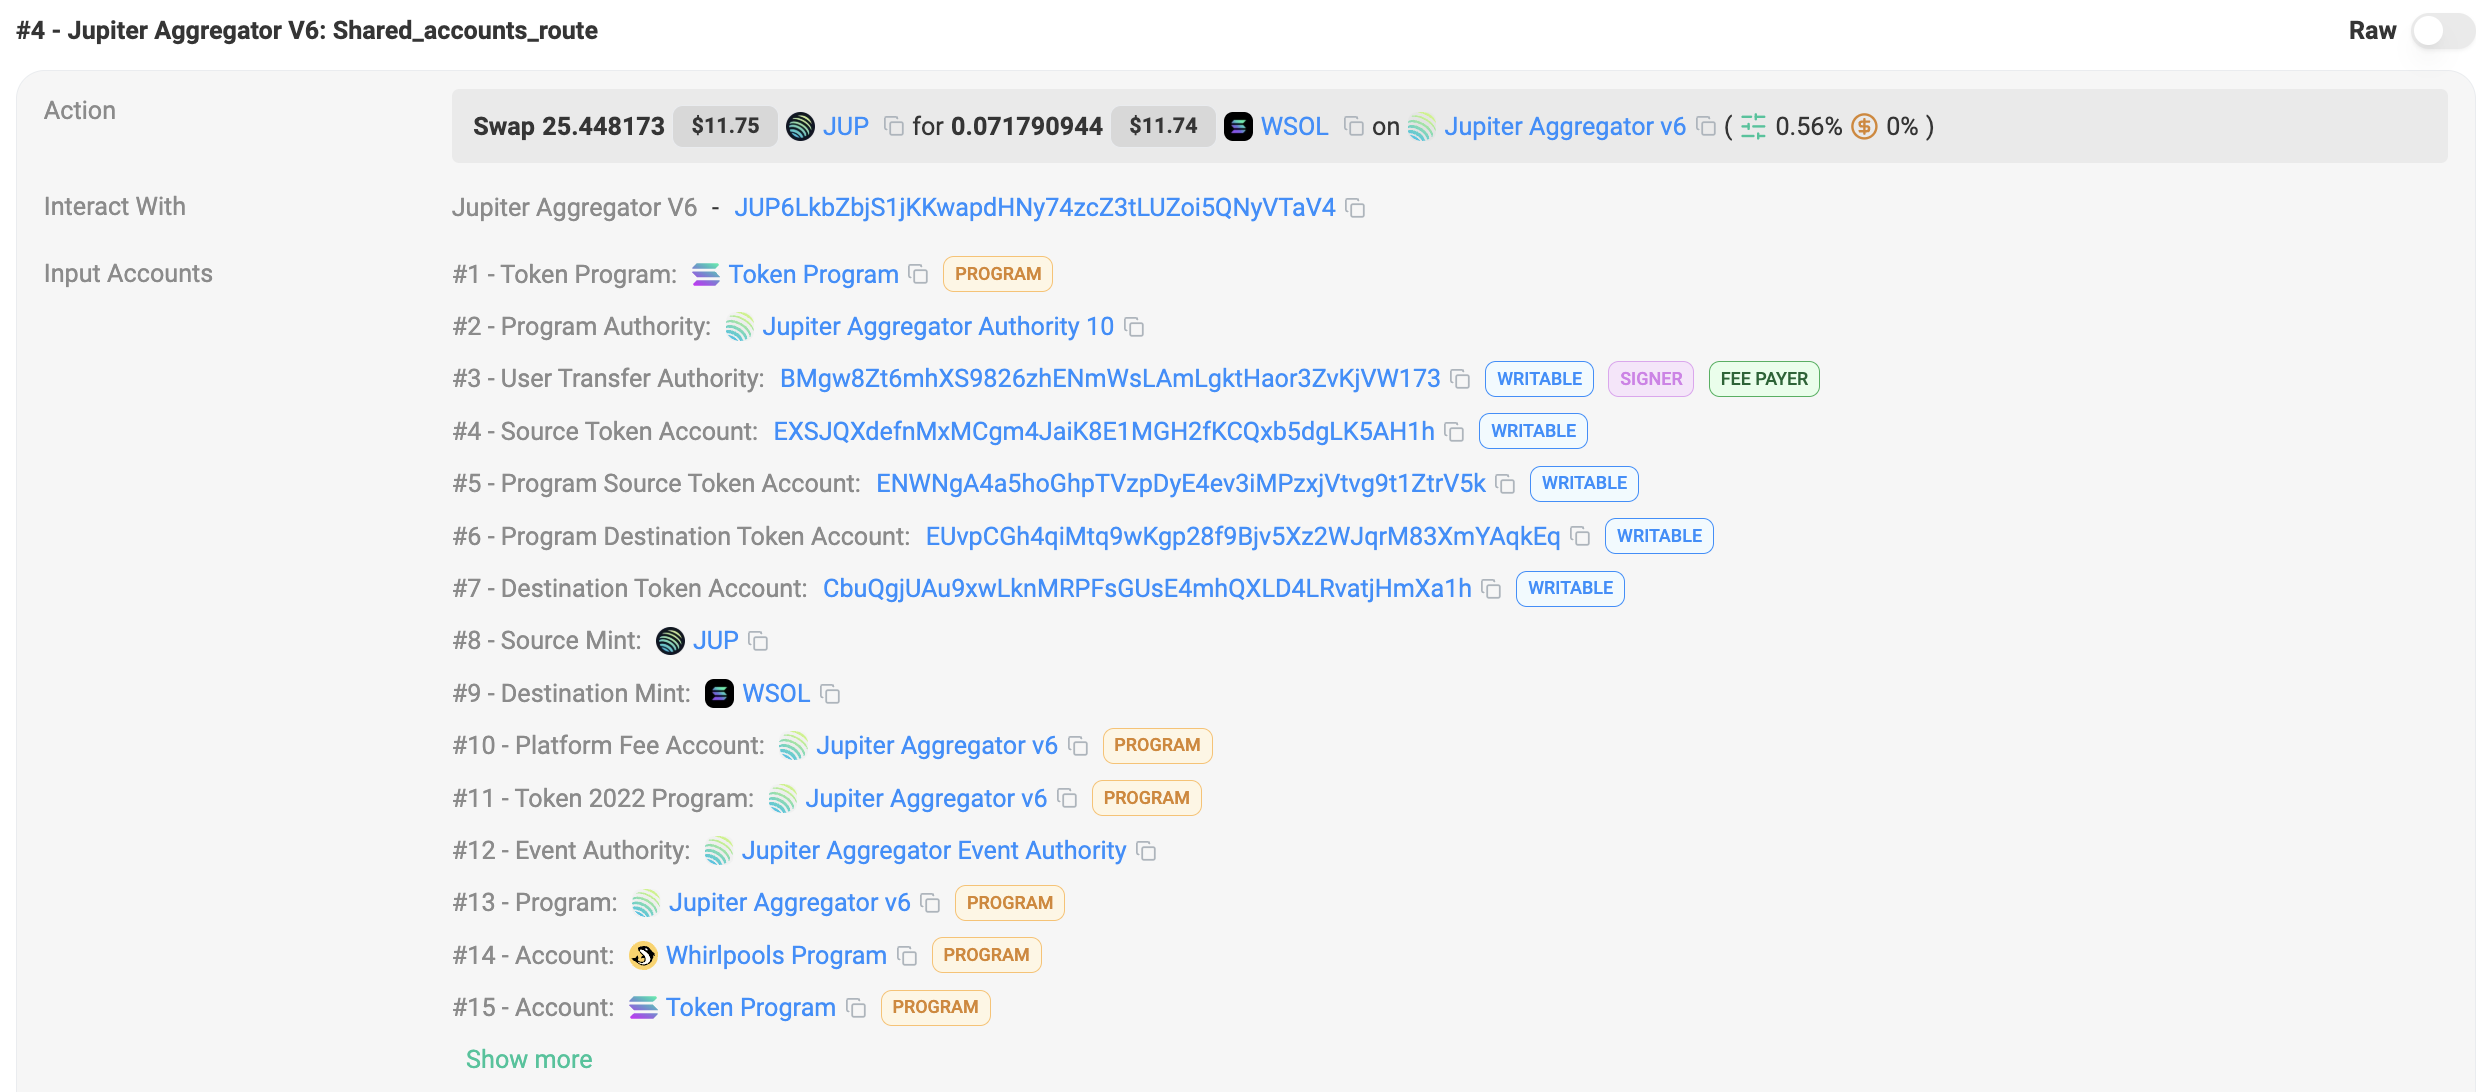
Task: Click the JUP icon next to Source Mint
Action: 668,640
